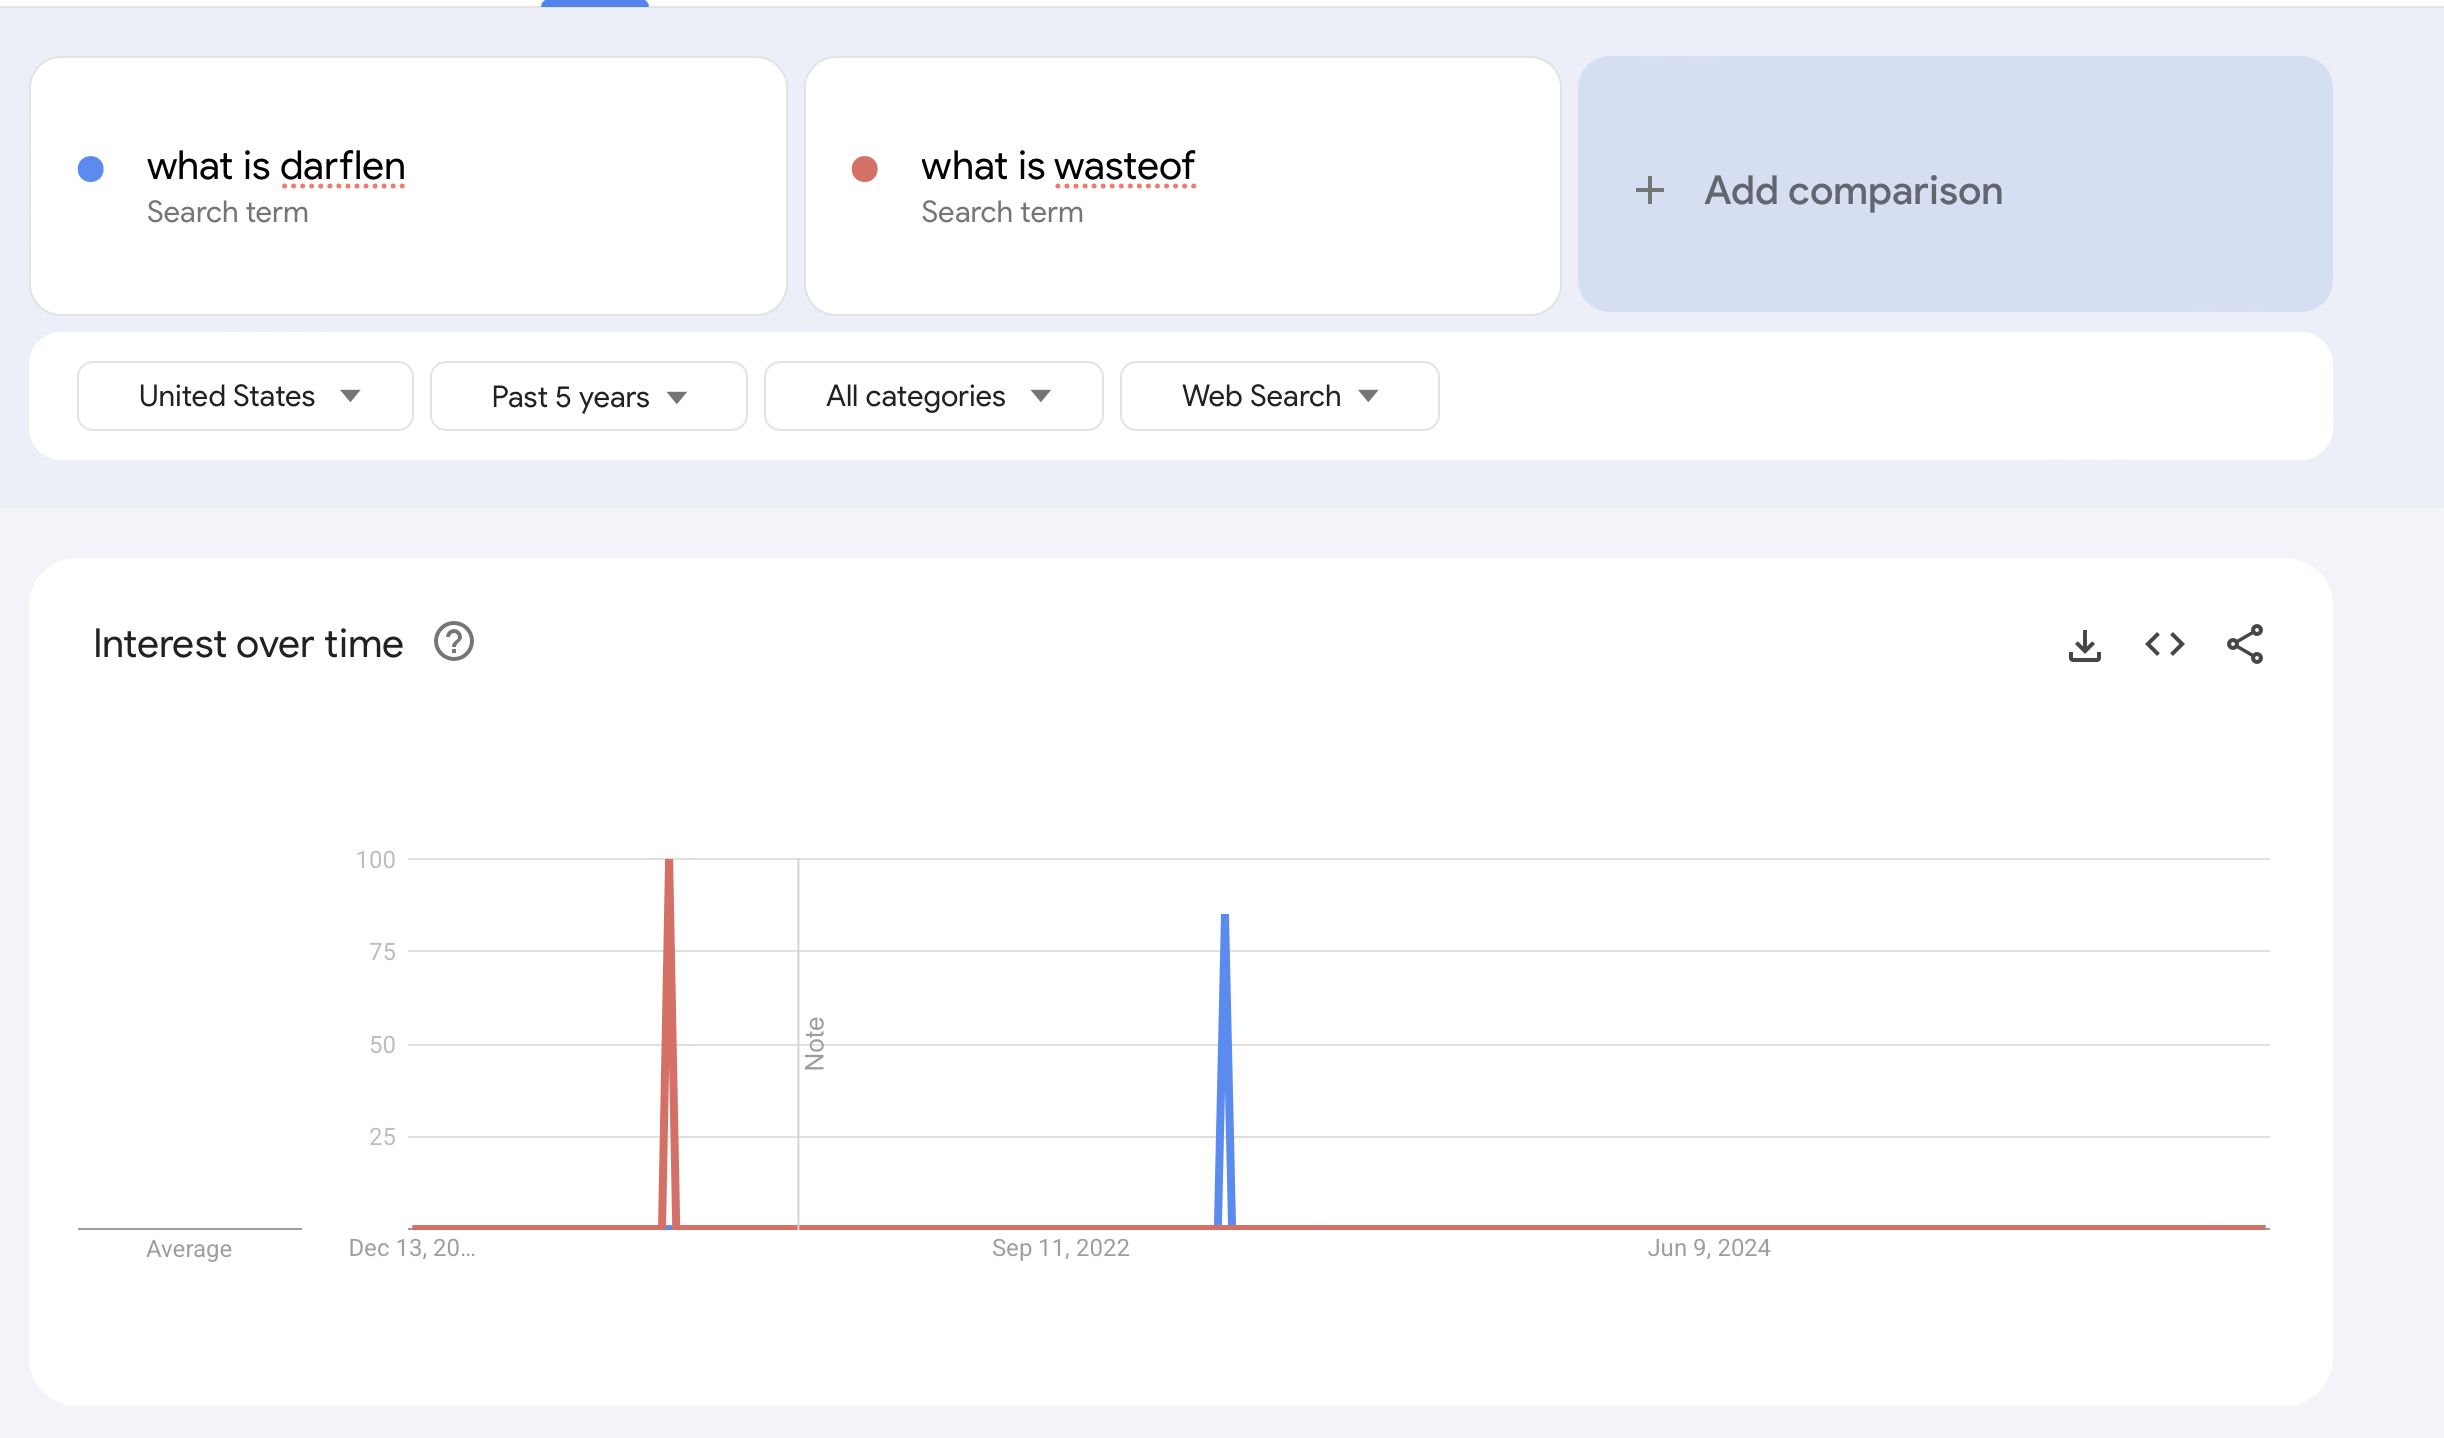This screenshot has height=1438, width=2444.
Task: Open the United States region dropdown
Action: [x=245, y=396]
